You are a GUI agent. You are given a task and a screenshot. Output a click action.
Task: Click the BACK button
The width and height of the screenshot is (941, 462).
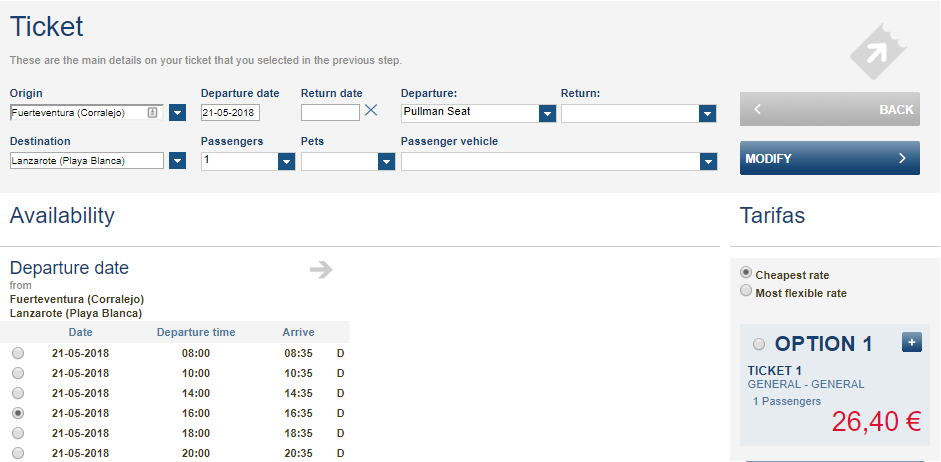[829, 109]
